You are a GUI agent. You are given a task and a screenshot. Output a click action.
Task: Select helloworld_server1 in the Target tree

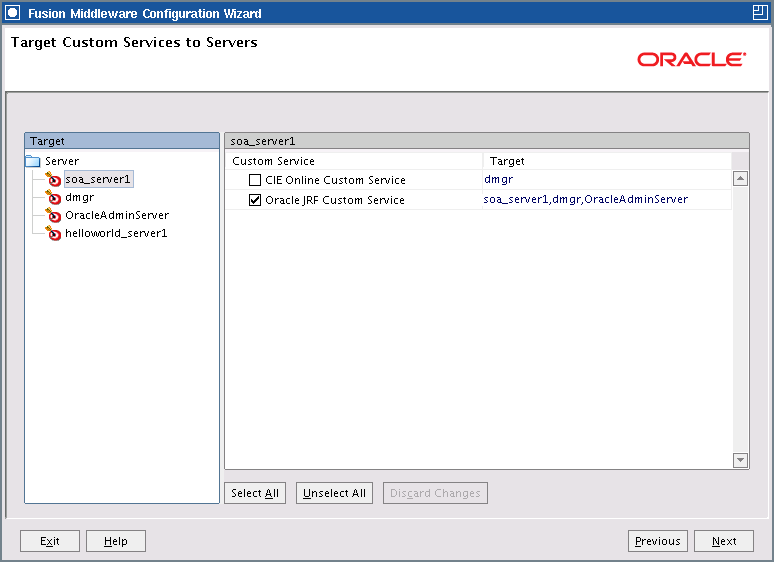[x=116, y=233]
